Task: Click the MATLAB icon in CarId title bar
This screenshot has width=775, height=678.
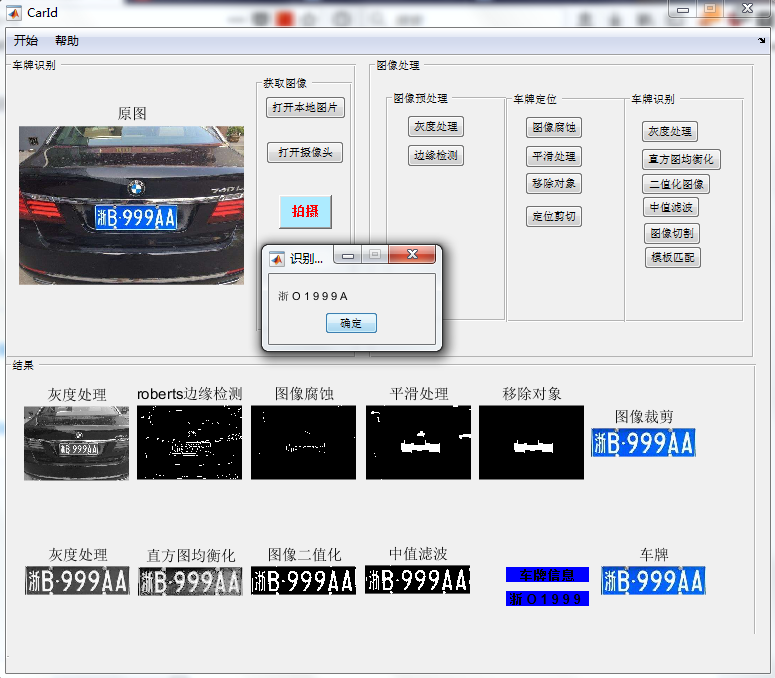Action: (14, 13)
